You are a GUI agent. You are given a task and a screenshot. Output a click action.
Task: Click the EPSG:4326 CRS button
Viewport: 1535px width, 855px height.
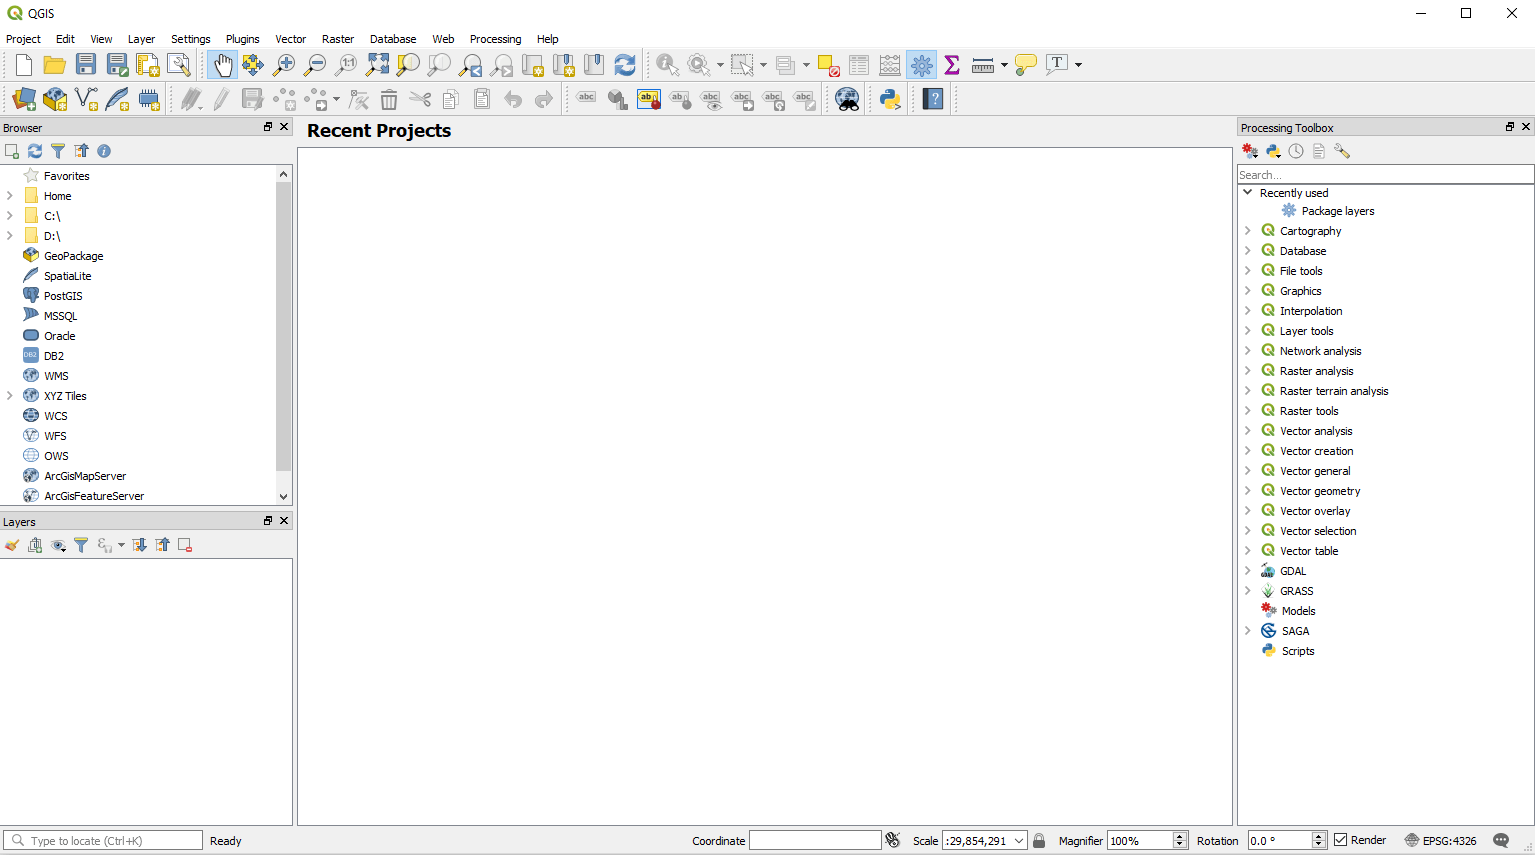pyautogui.click(x=1440, y=840)
